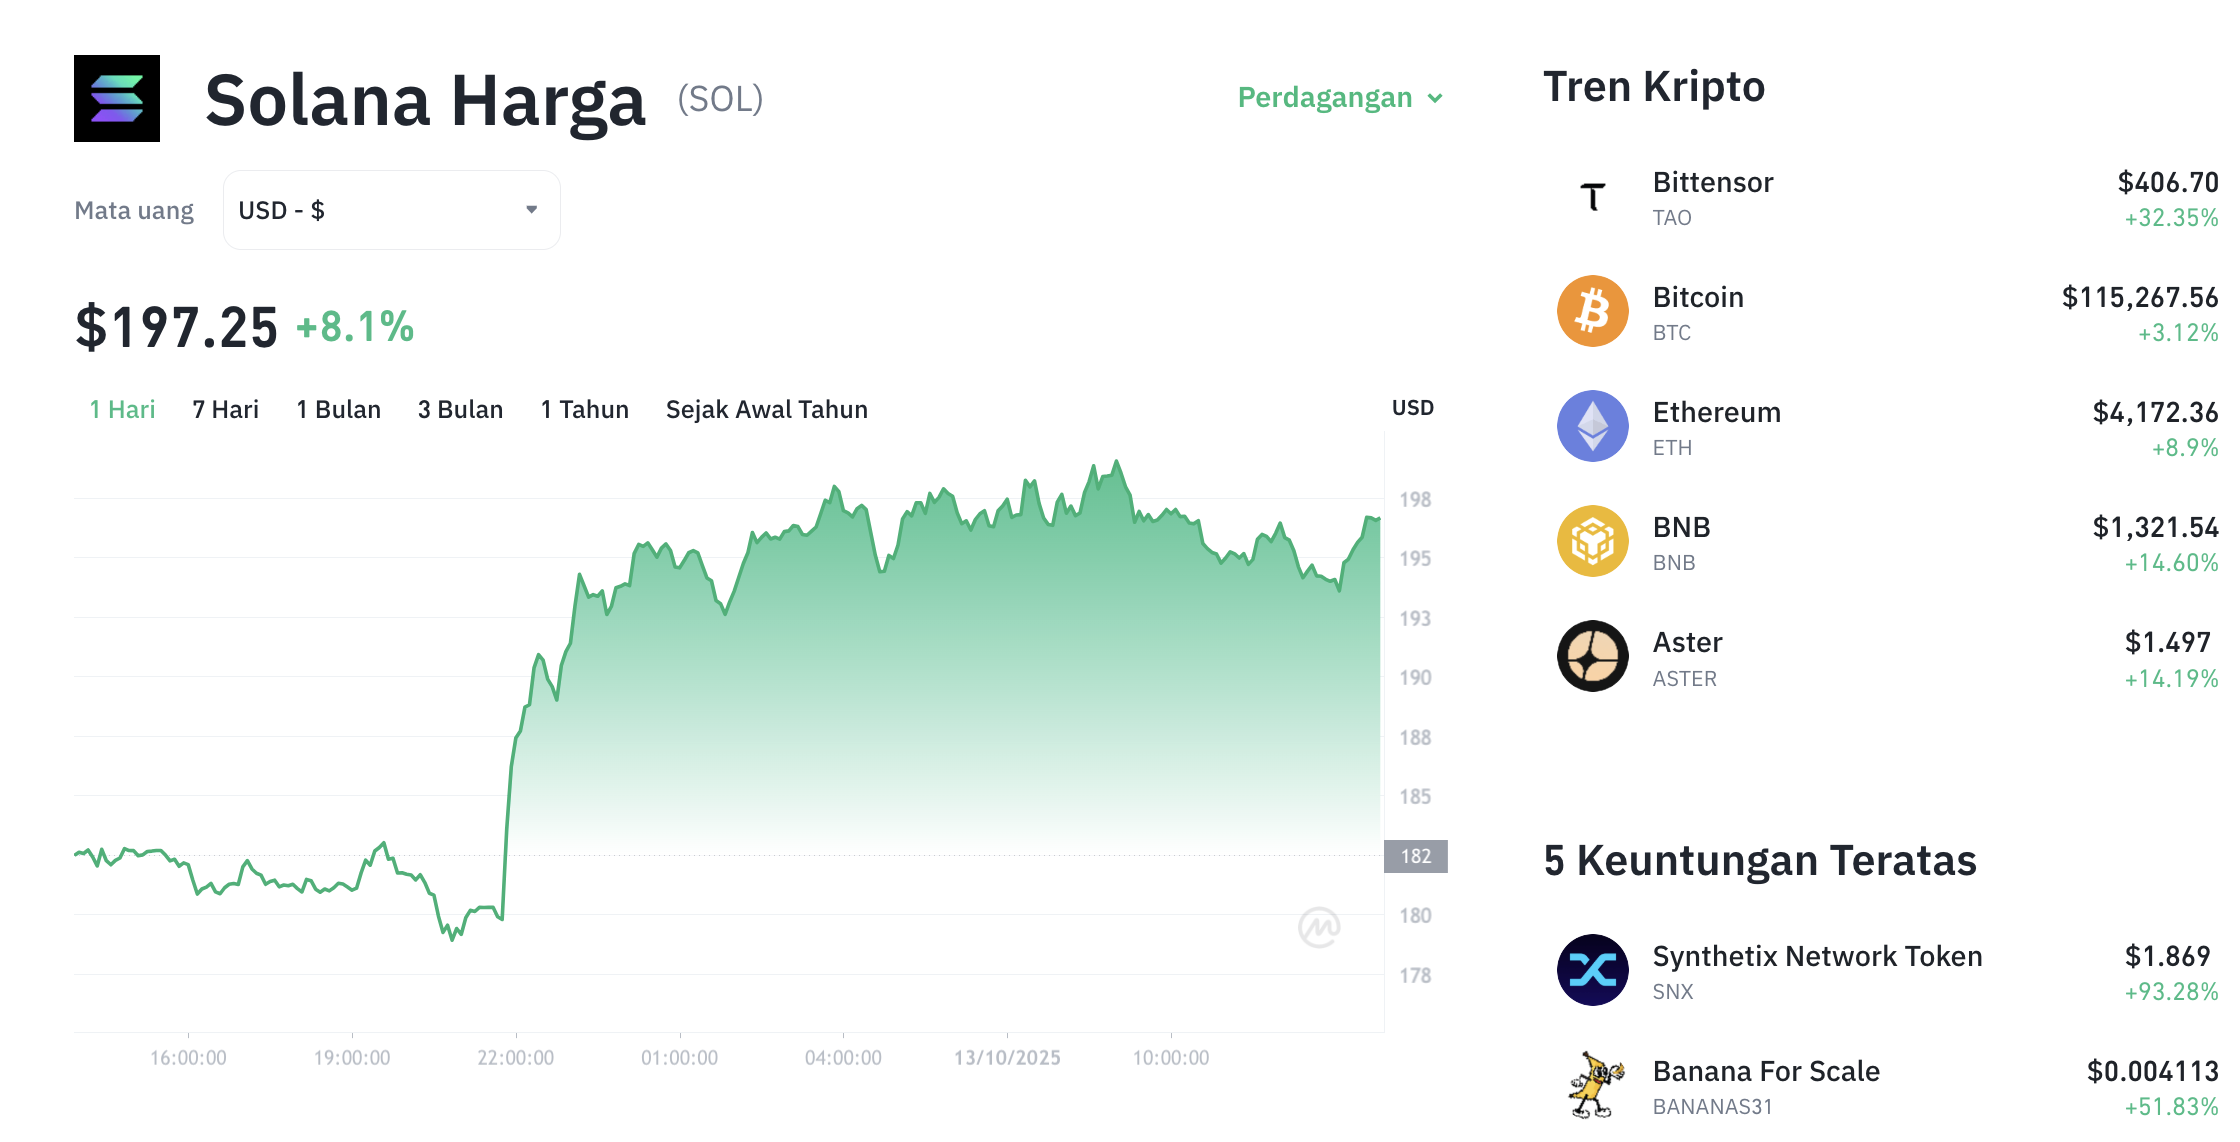
Task: Open the Perdagangan dropdown menu
Action: pos(1340,98)
